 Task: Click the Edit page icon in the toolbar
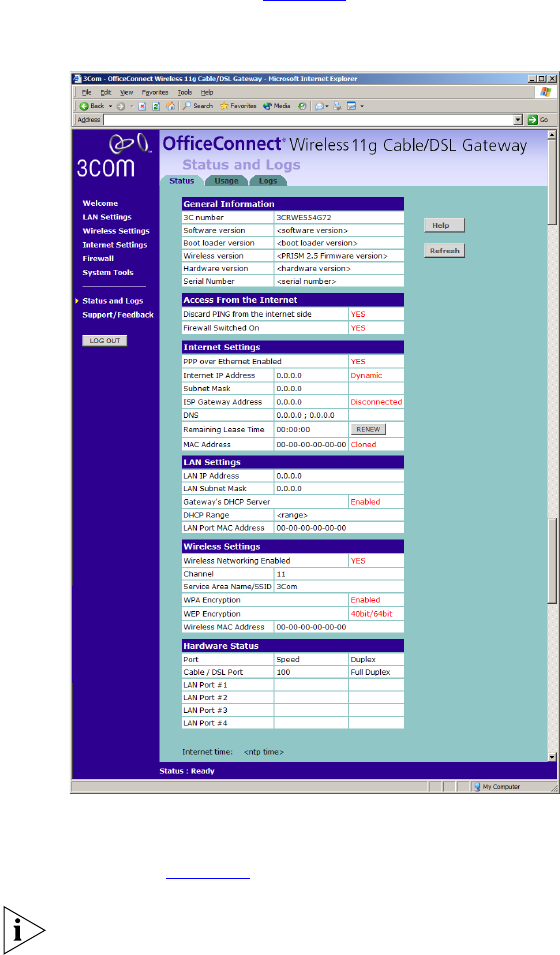(x=352, y=106)
